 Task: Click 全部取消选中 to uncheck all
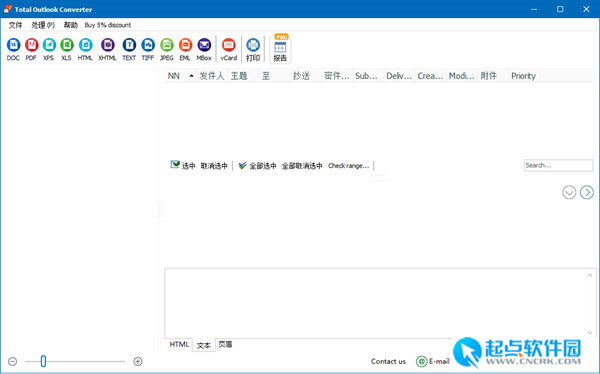(x=302, y=166)
